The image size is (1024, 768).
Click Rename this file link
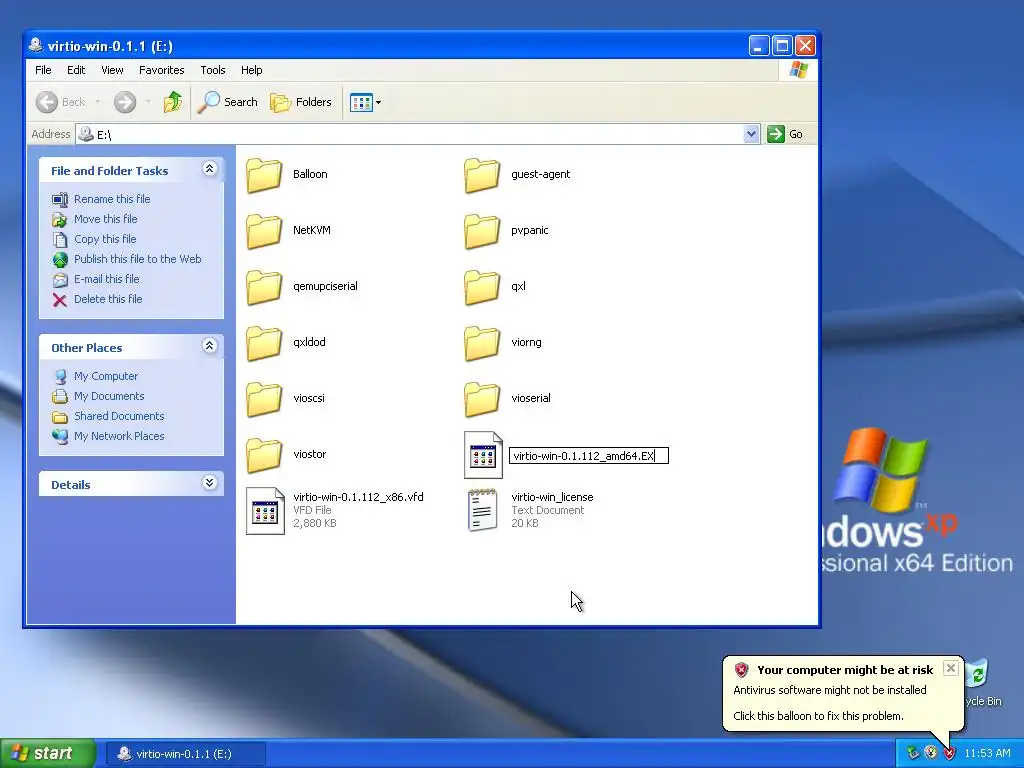click(112, 199)
